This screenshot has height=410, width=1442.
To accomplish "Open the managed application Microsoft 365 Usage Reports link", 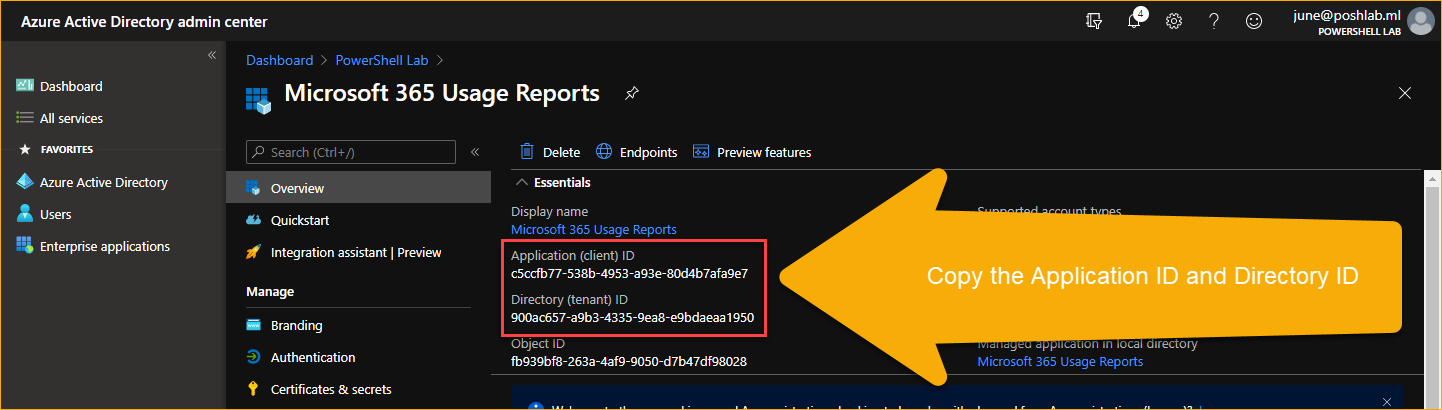I will coord(1060,361).
